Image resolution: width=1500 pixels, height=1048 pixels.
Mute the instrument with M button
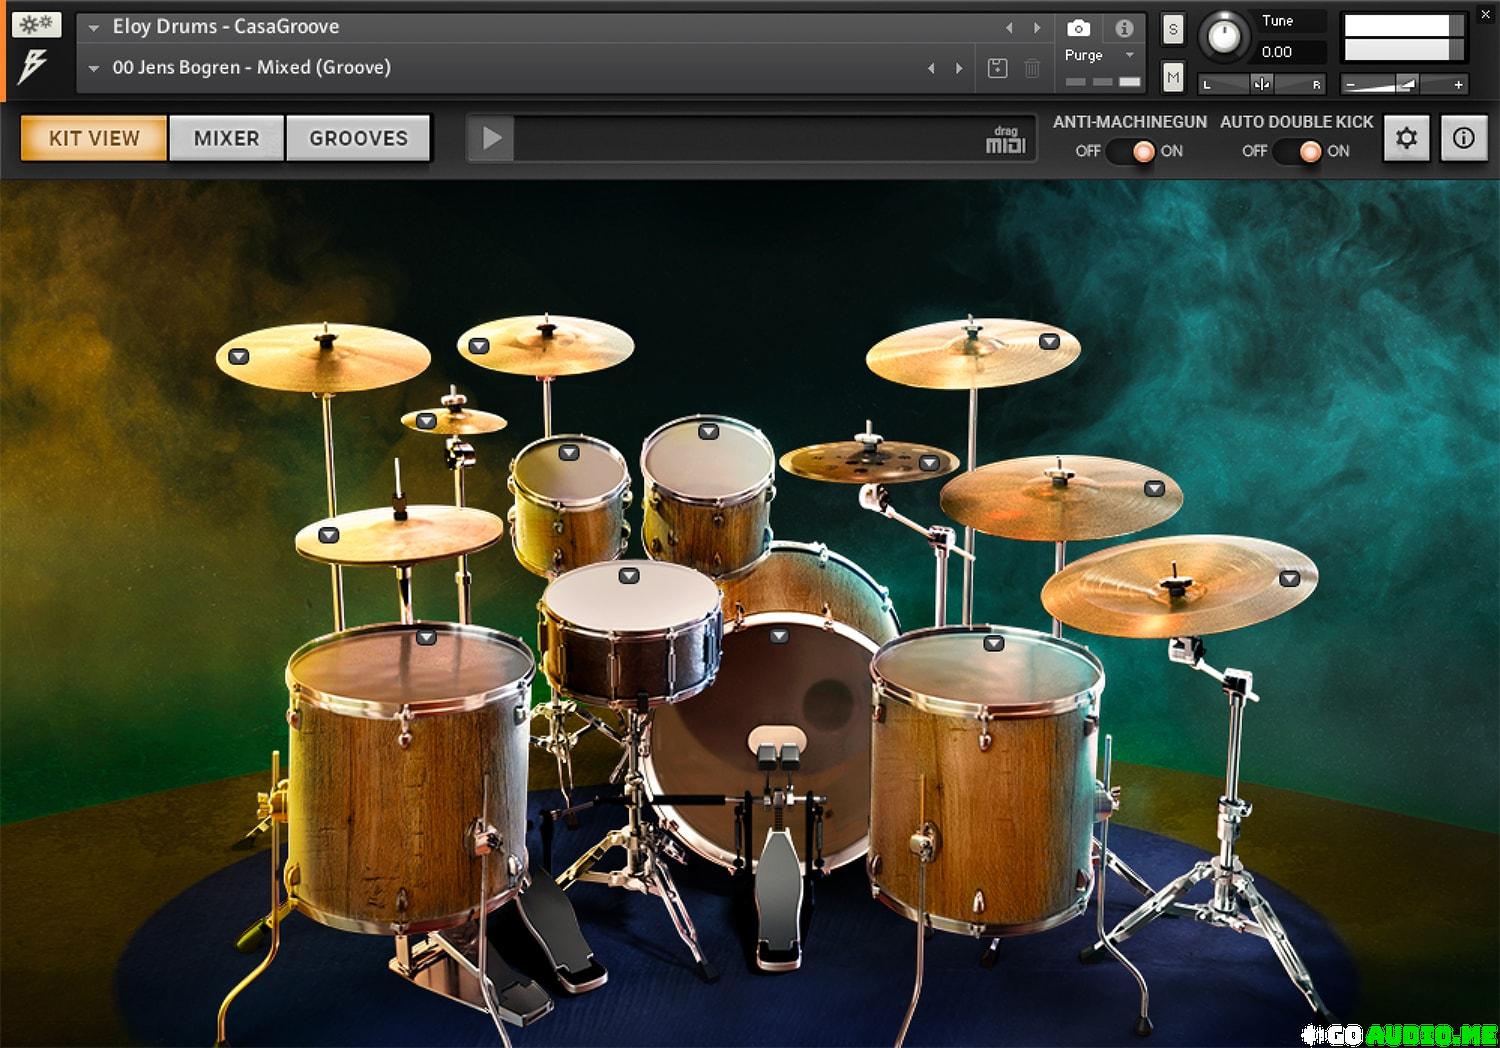coord(1173,77)
